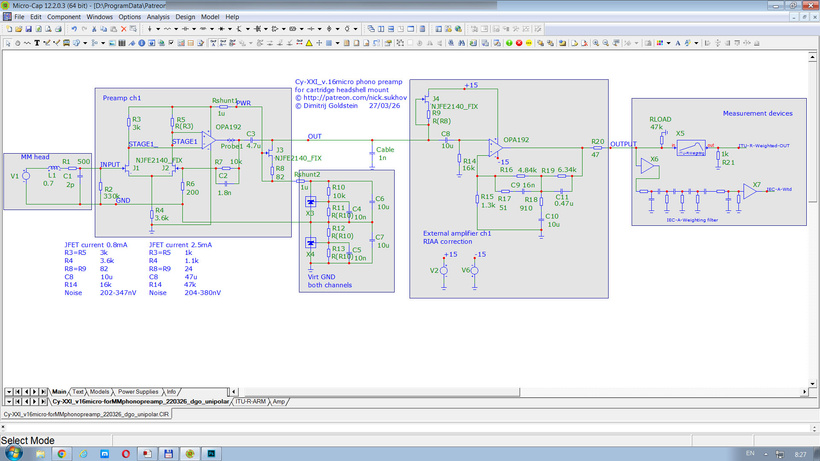Click the red circle X toolbar icon
This screenshot has width=820, height=461.
[x=519, y=43]
